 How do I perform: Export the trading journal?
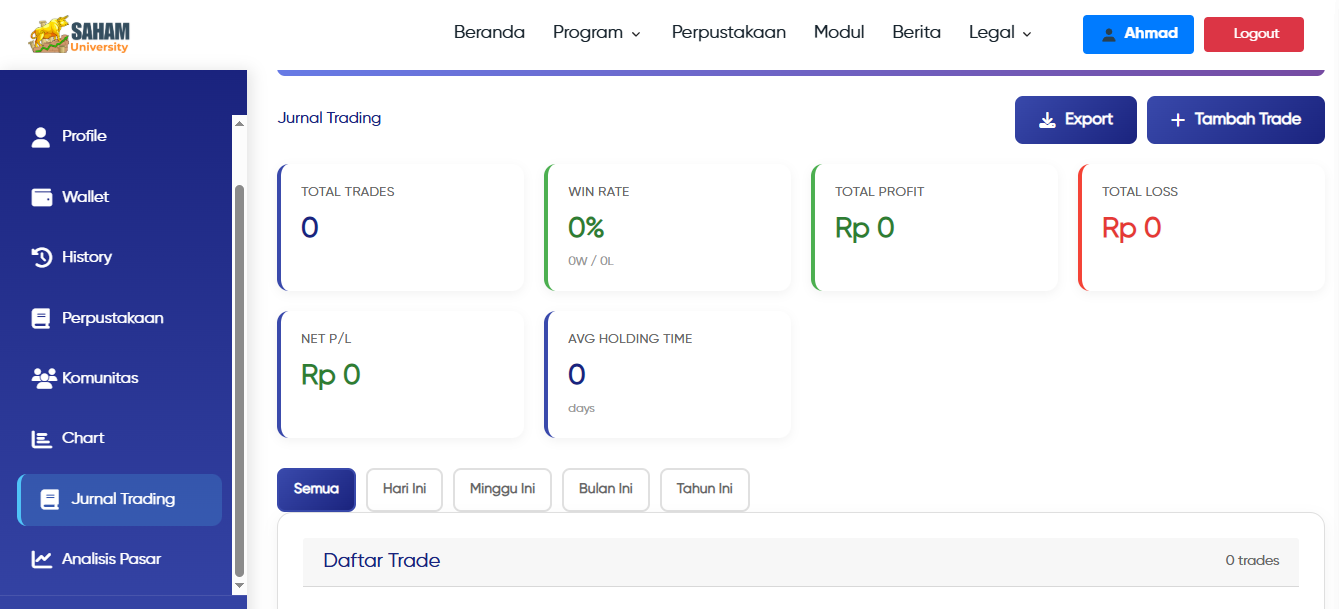click(1075, 119)
